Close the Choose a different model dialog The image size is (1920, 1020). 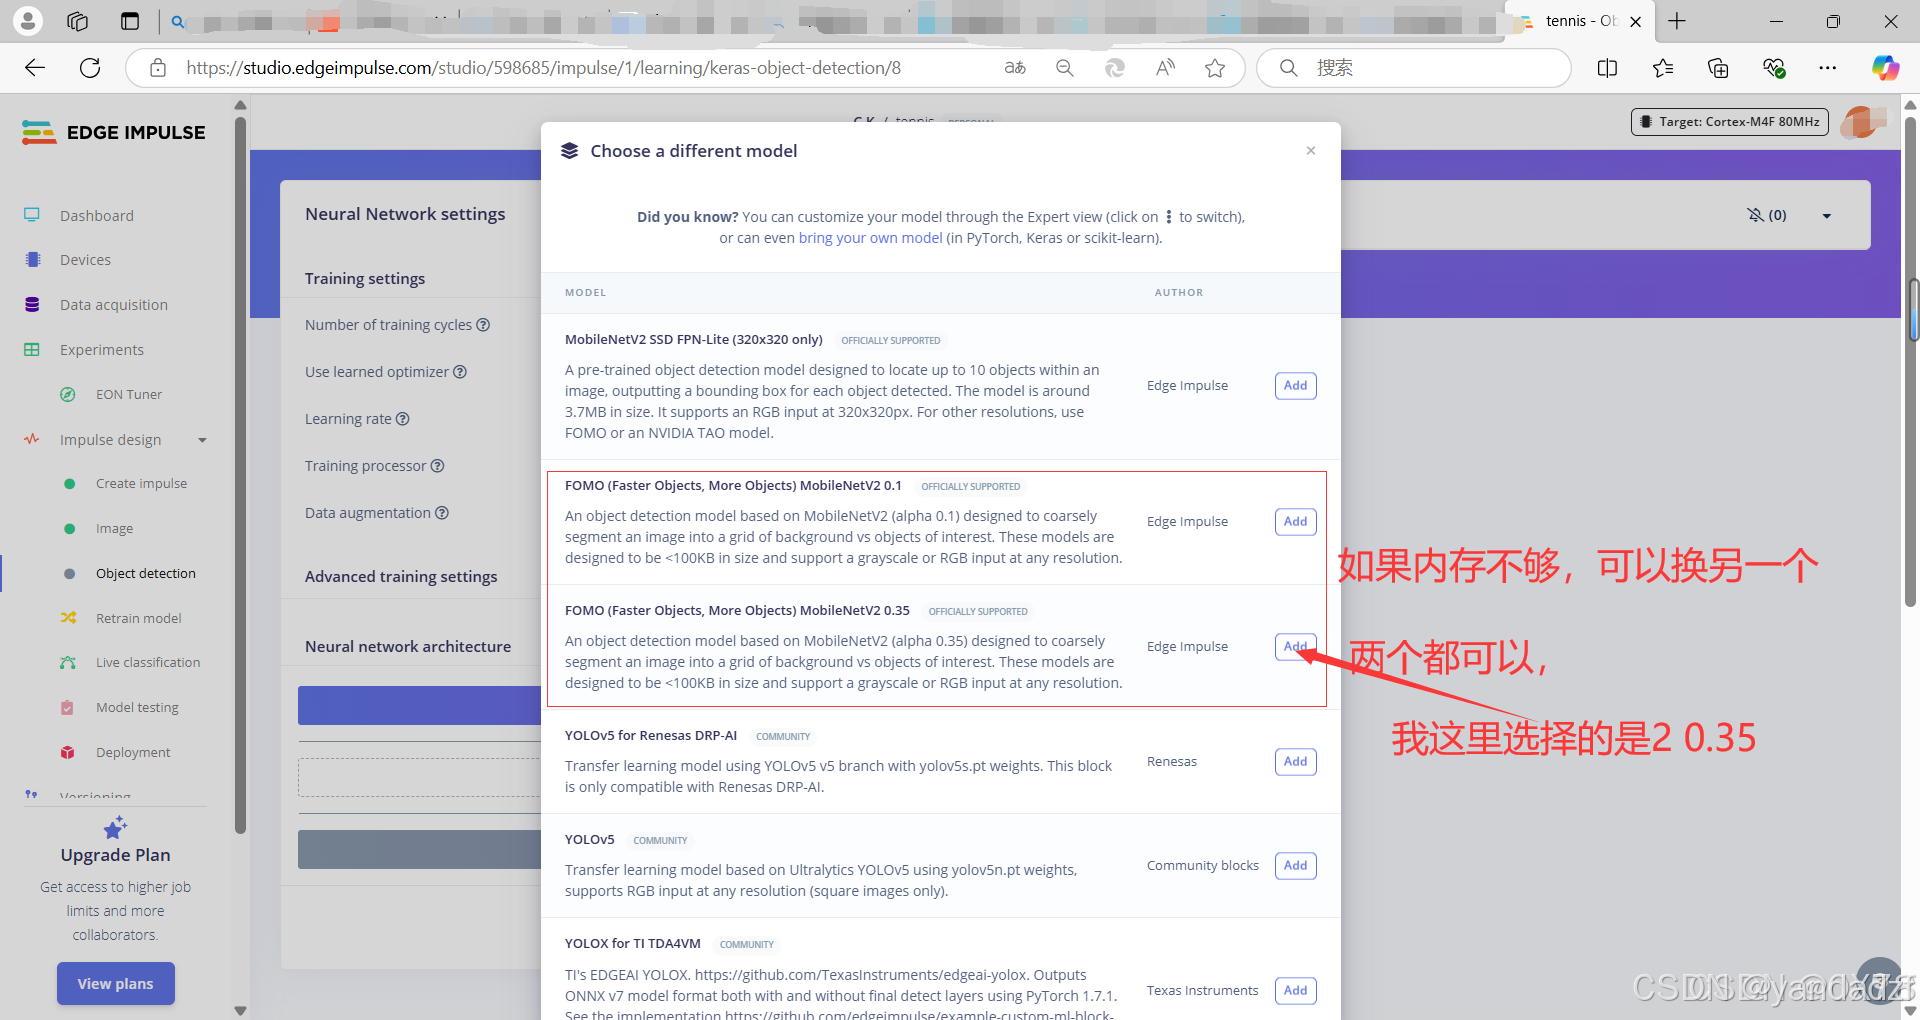pos(1310,151)
